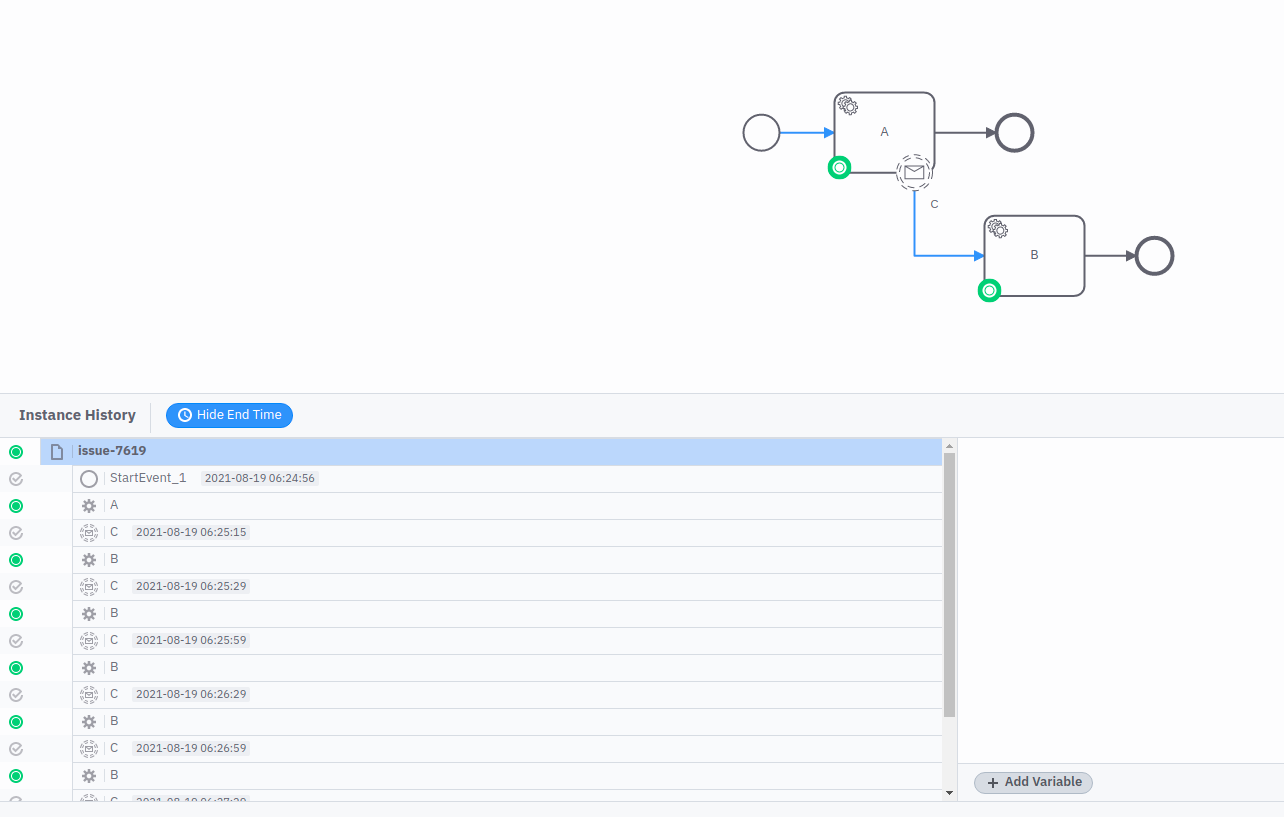Click the completed check icon for StartEvent_1

(x=16, y=479)
